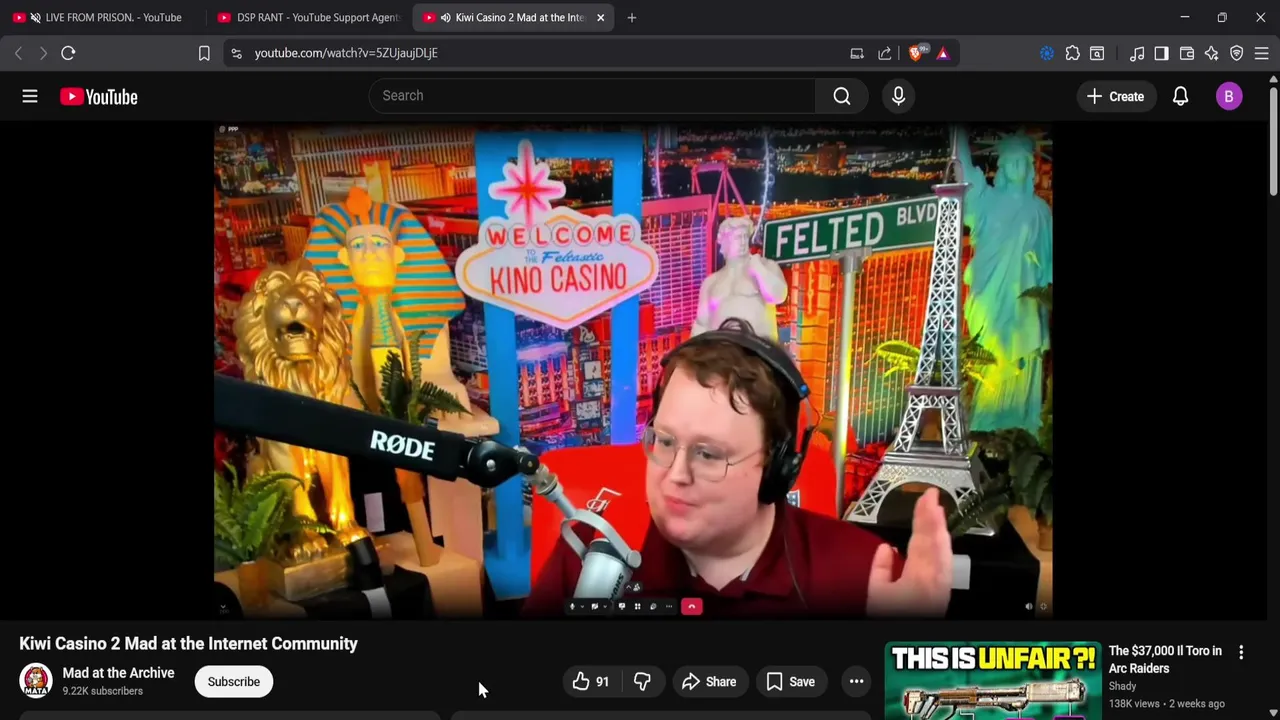Screen dimensions: 1280x720
Task: Share this page from address bar
Action: [x=885, y=53]
